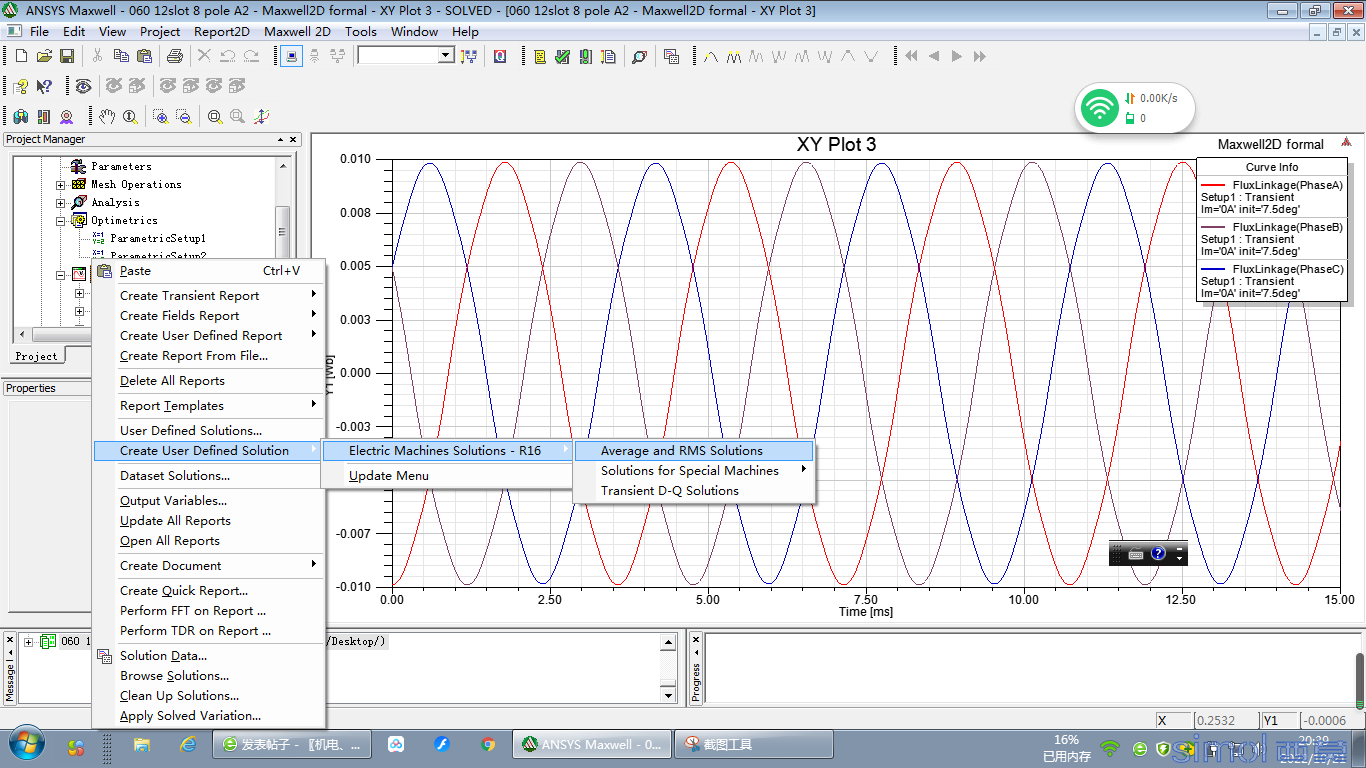Image resolution: width=1366 pixels, height=768 pixels.
Task: Click the Analysis magnifier tree icon
Action: (x=79, y=202)
